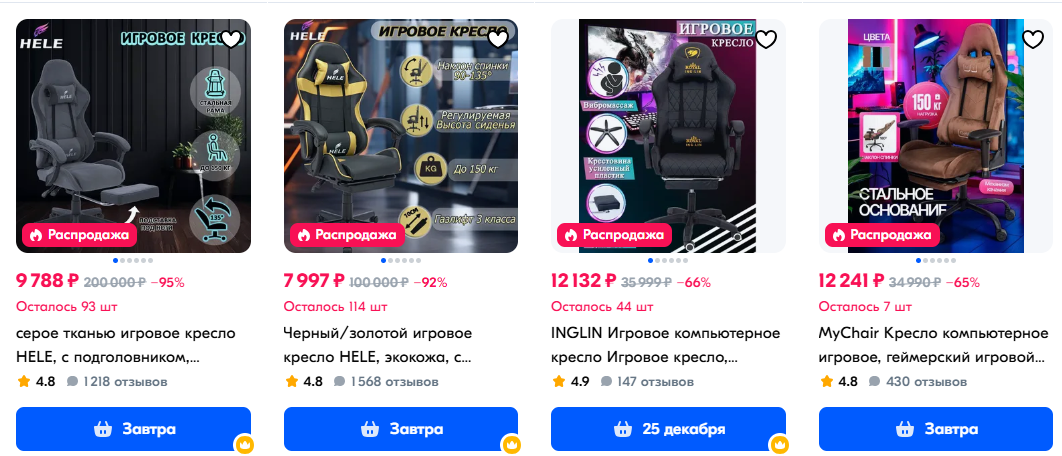The height and width of the screenshot is (456, 1062).
Task: Open INGLIN vibromassage chair image
Action: click(668, 136)
